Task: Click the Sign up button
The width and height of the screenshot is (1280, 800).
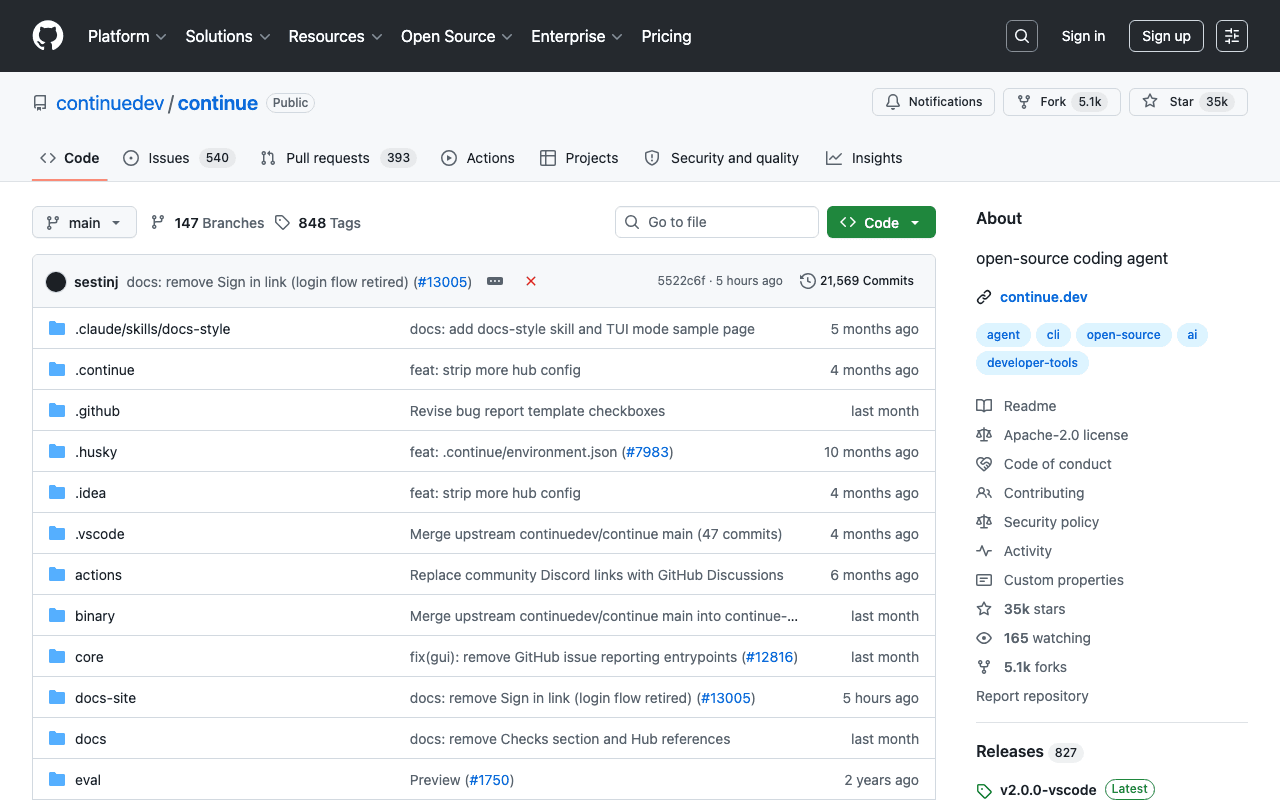Action: (1166, 36)
